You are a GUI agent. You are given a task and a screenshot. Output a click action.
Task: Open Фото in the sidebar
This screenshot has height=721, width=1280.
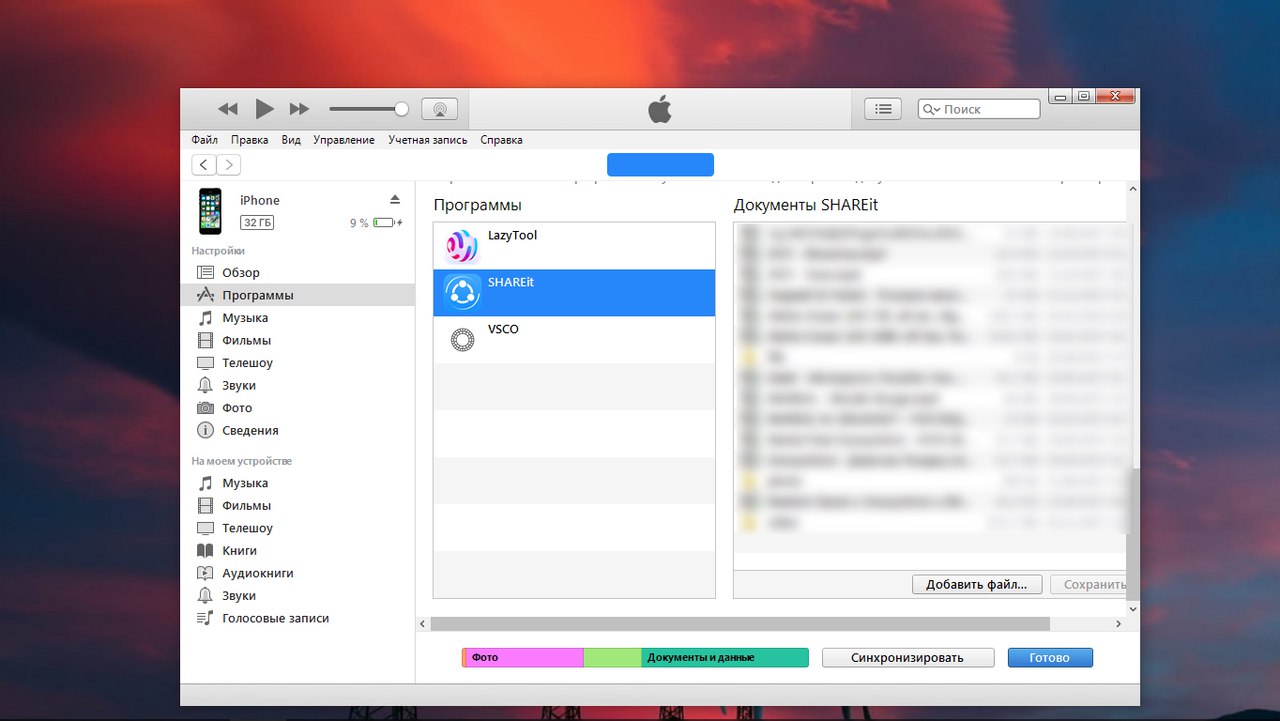(298, 408)
